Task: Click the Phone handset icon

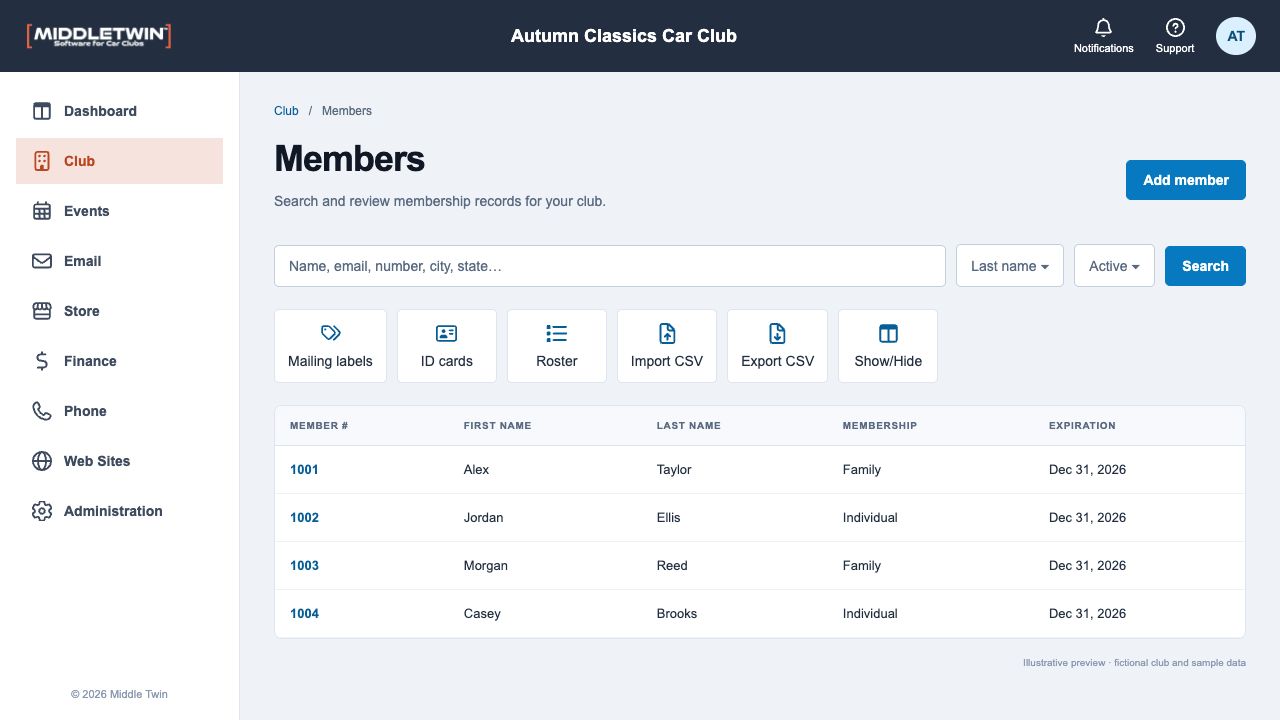Action: click(x=42, y=411)
